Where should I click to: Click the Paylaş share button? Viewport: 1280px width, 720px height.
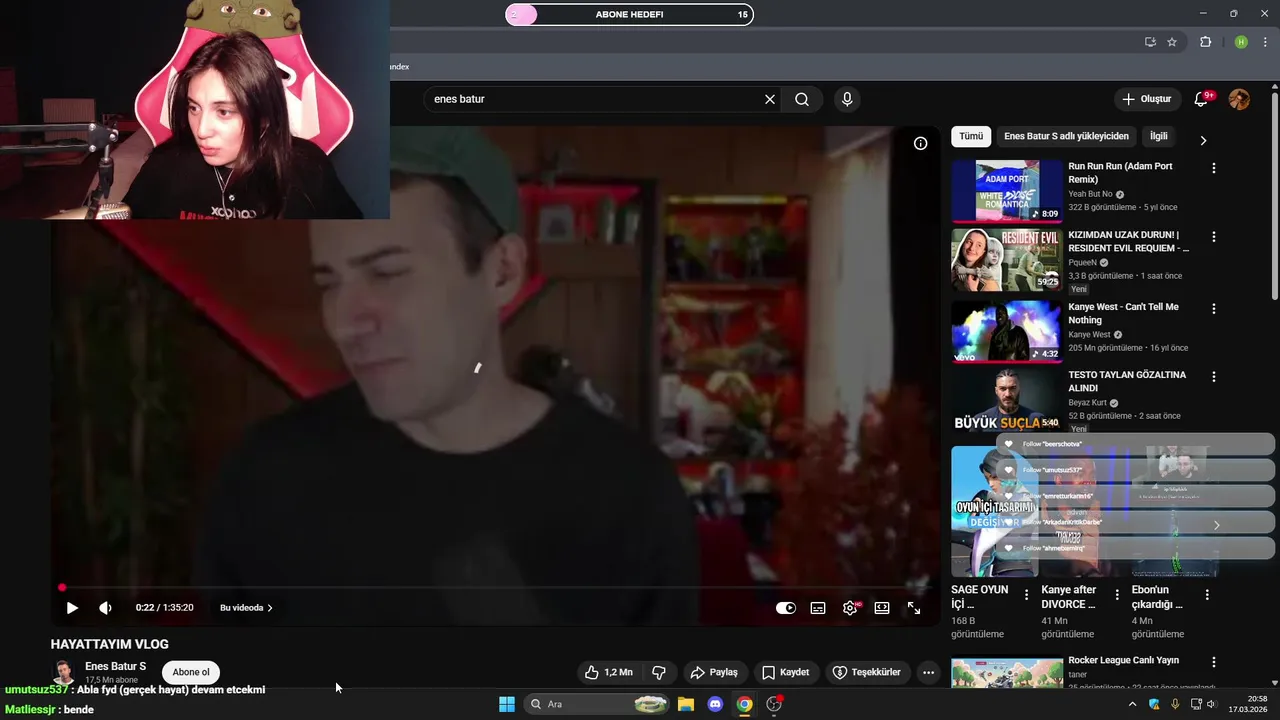(x=714, y=672)
